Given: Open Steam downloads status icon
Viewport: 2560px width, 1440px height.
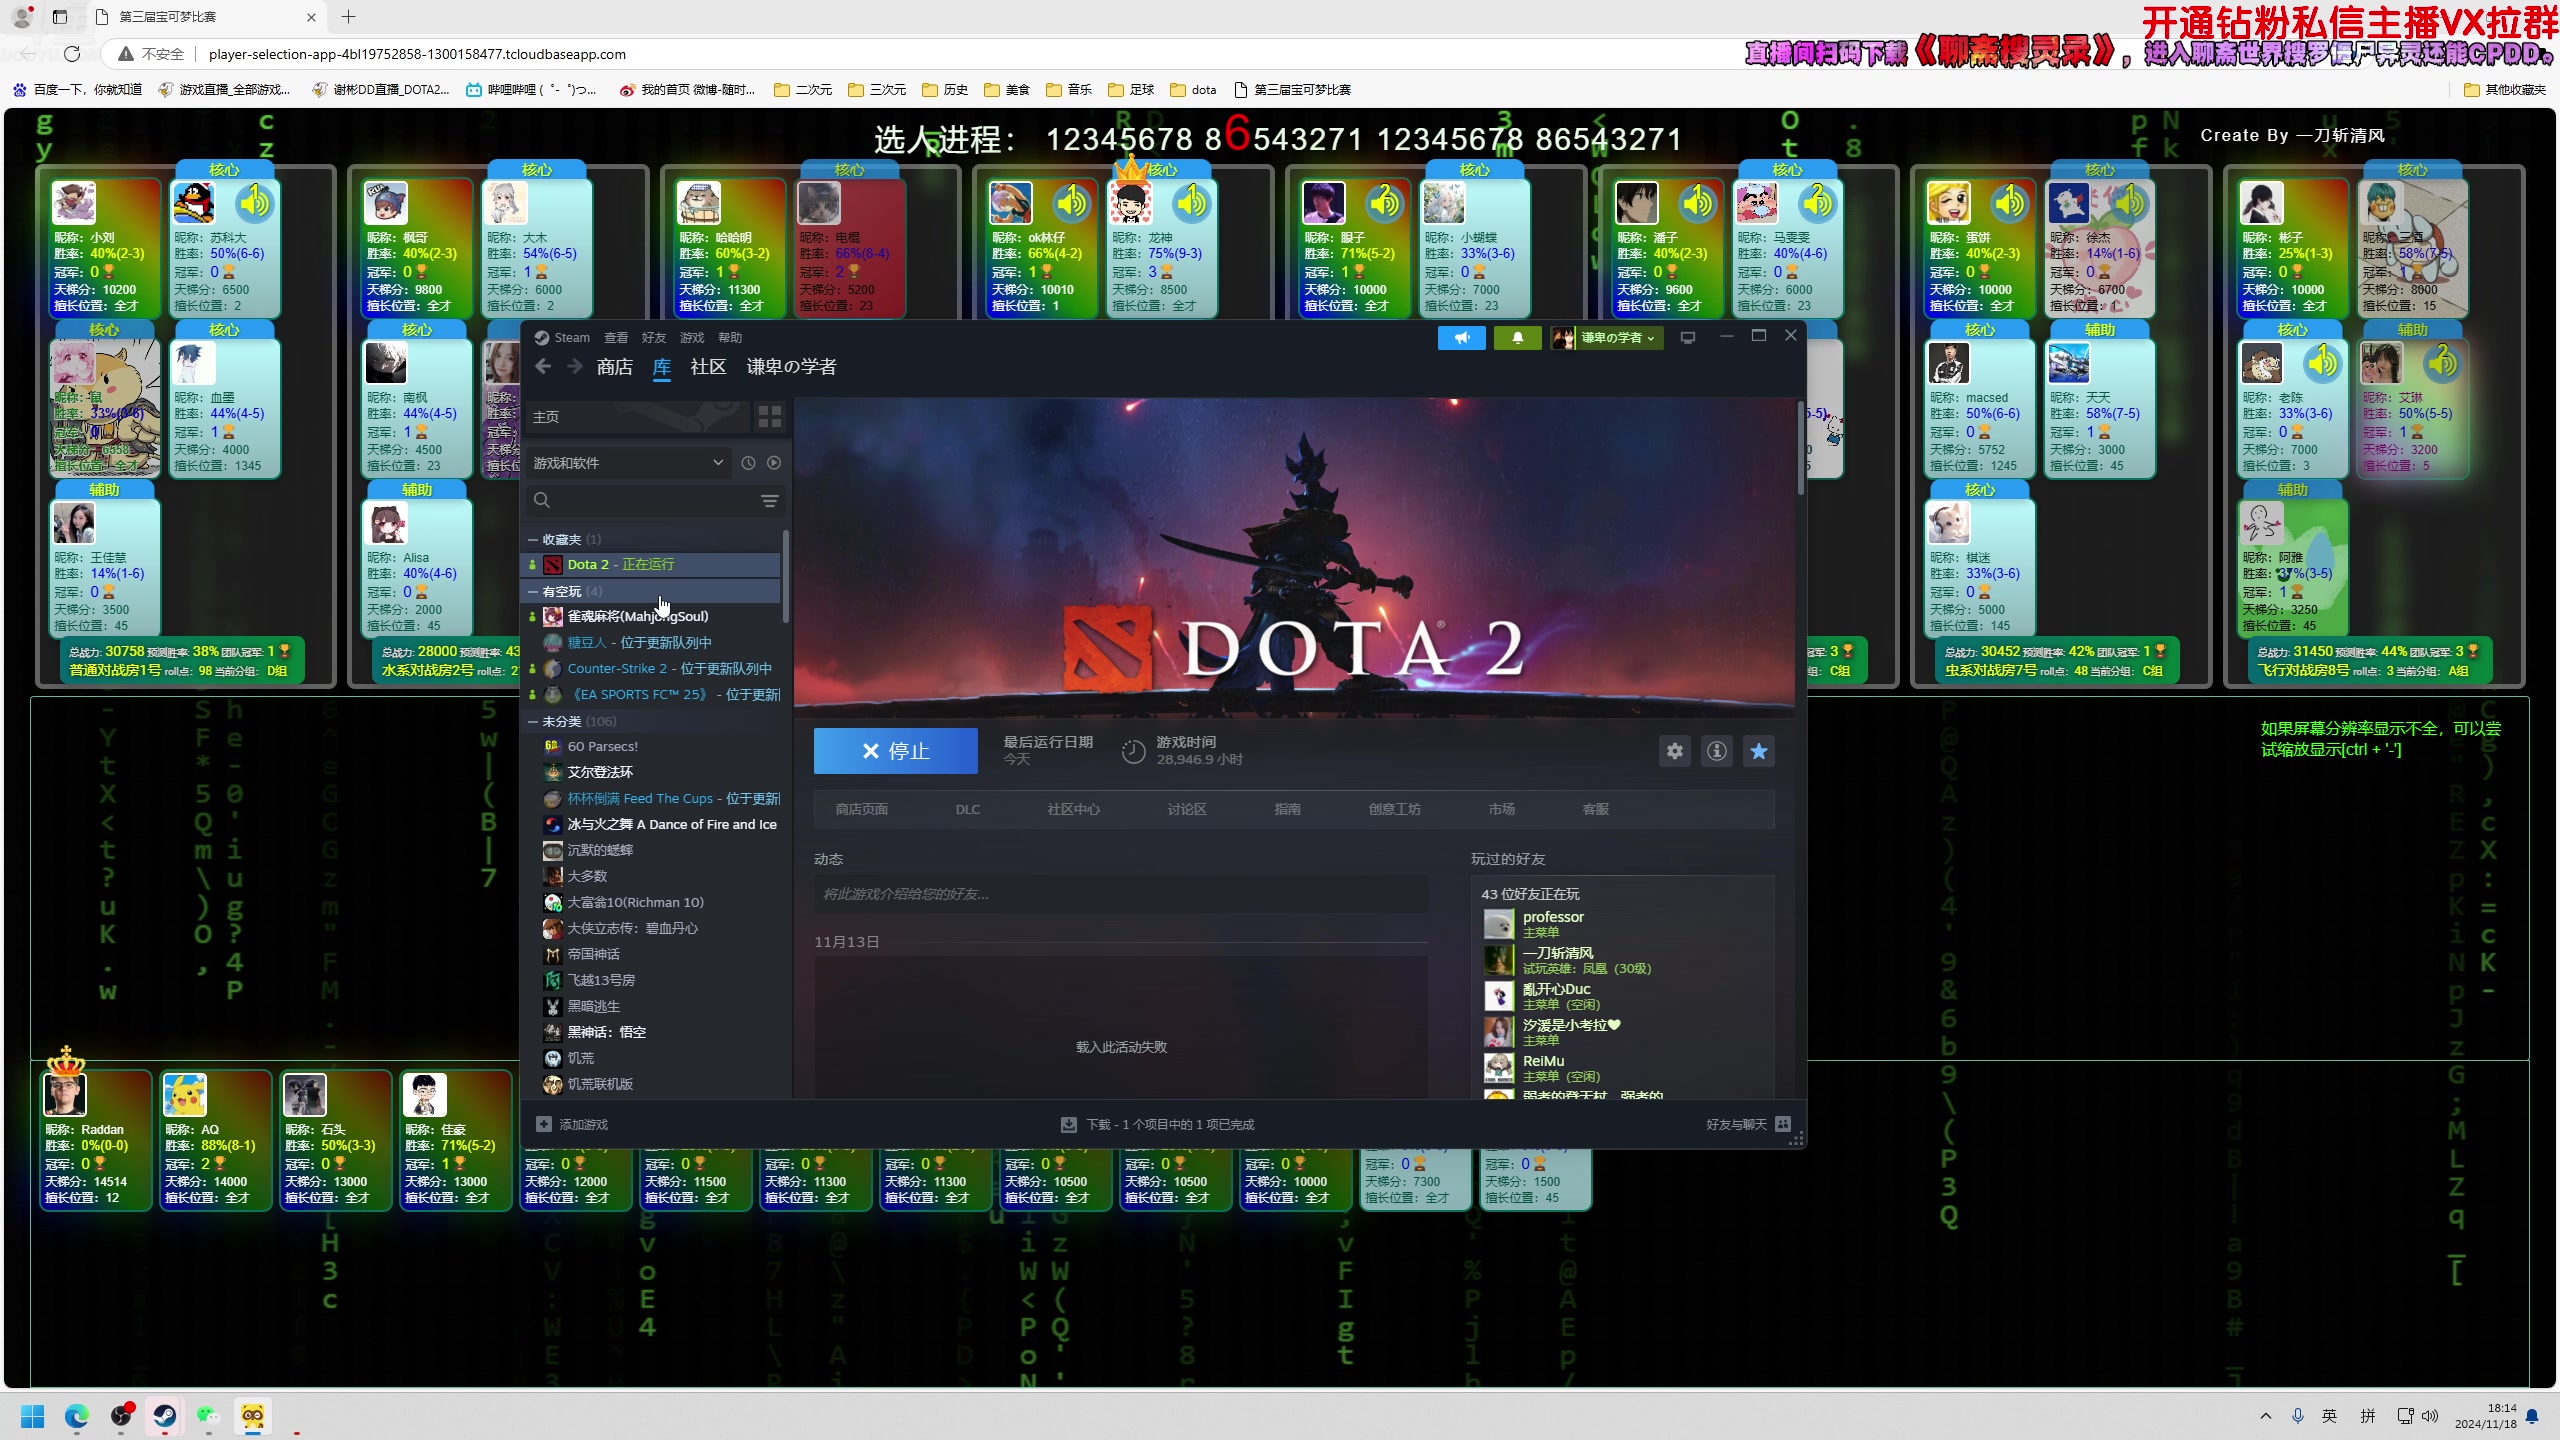Looking at the screenshot, I should click(1069, 1125).
